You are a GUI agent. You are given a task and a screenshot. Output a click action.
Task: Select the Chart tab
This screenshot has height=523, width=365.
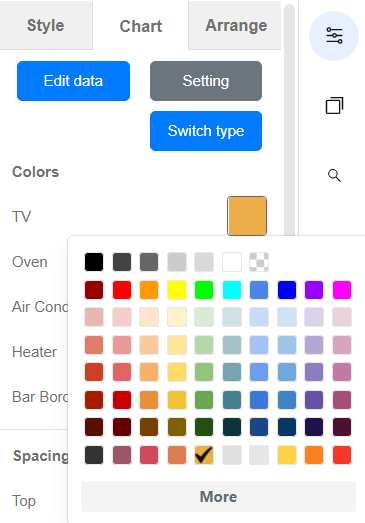141,26
